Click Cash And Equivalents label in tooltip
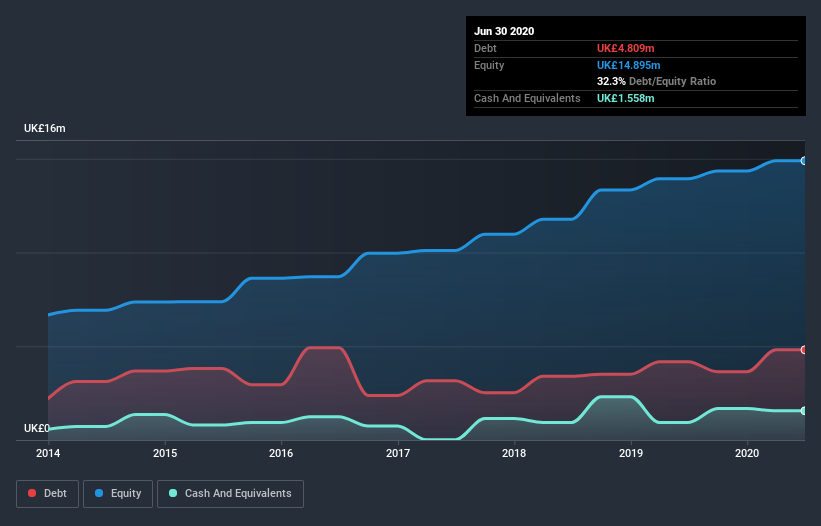The width and height of the screenshot is (821, 526). pyautogui.click(x=527, y=98)
